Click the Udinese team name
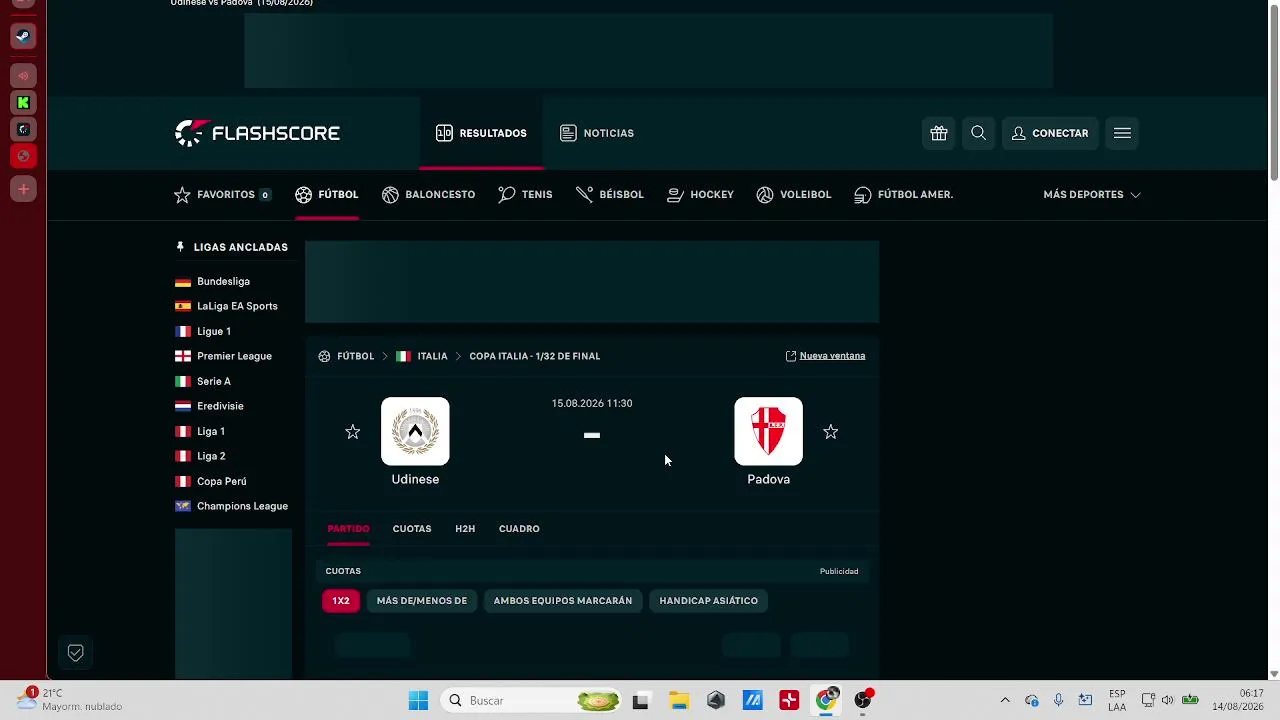The height and width of the screenshot is (720, 1280). 415,479
